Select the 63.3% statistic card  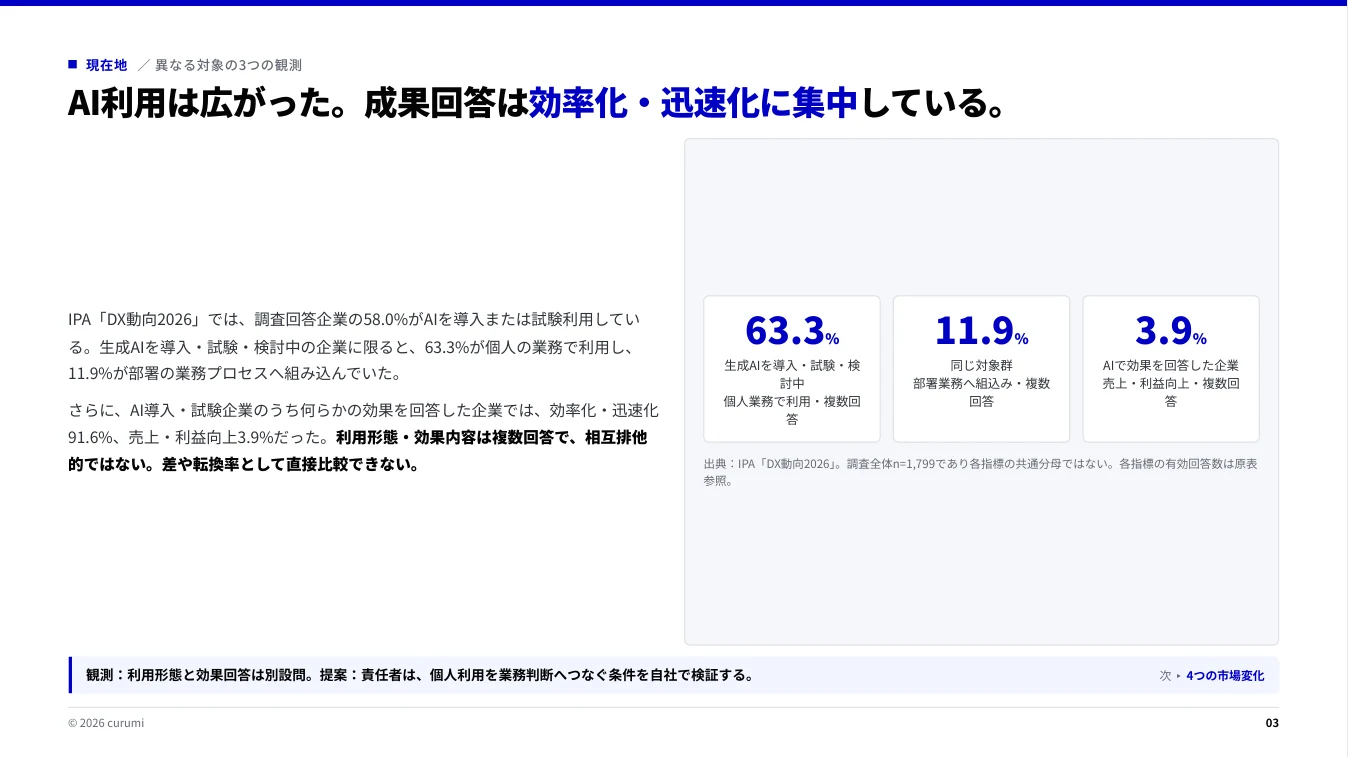(x=792, y=369)
